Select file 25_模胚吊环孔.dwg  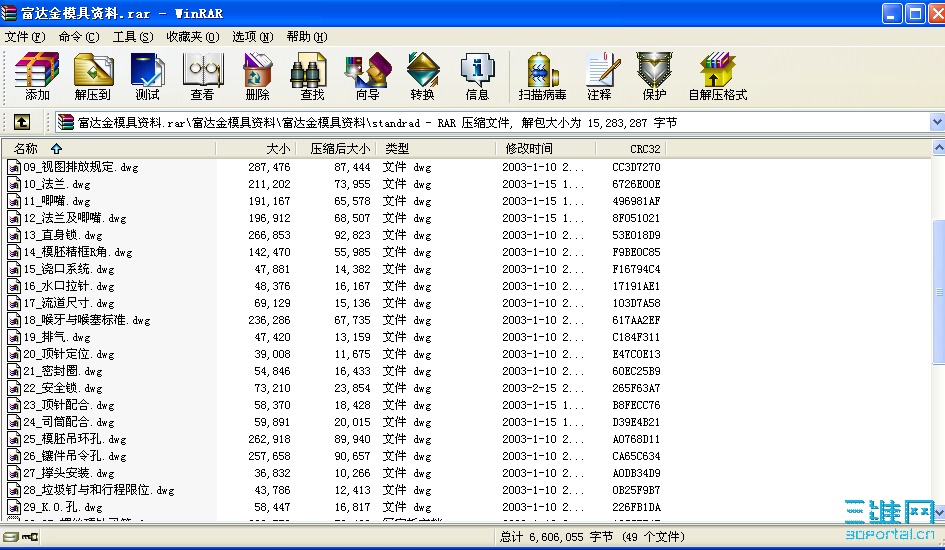75,439
